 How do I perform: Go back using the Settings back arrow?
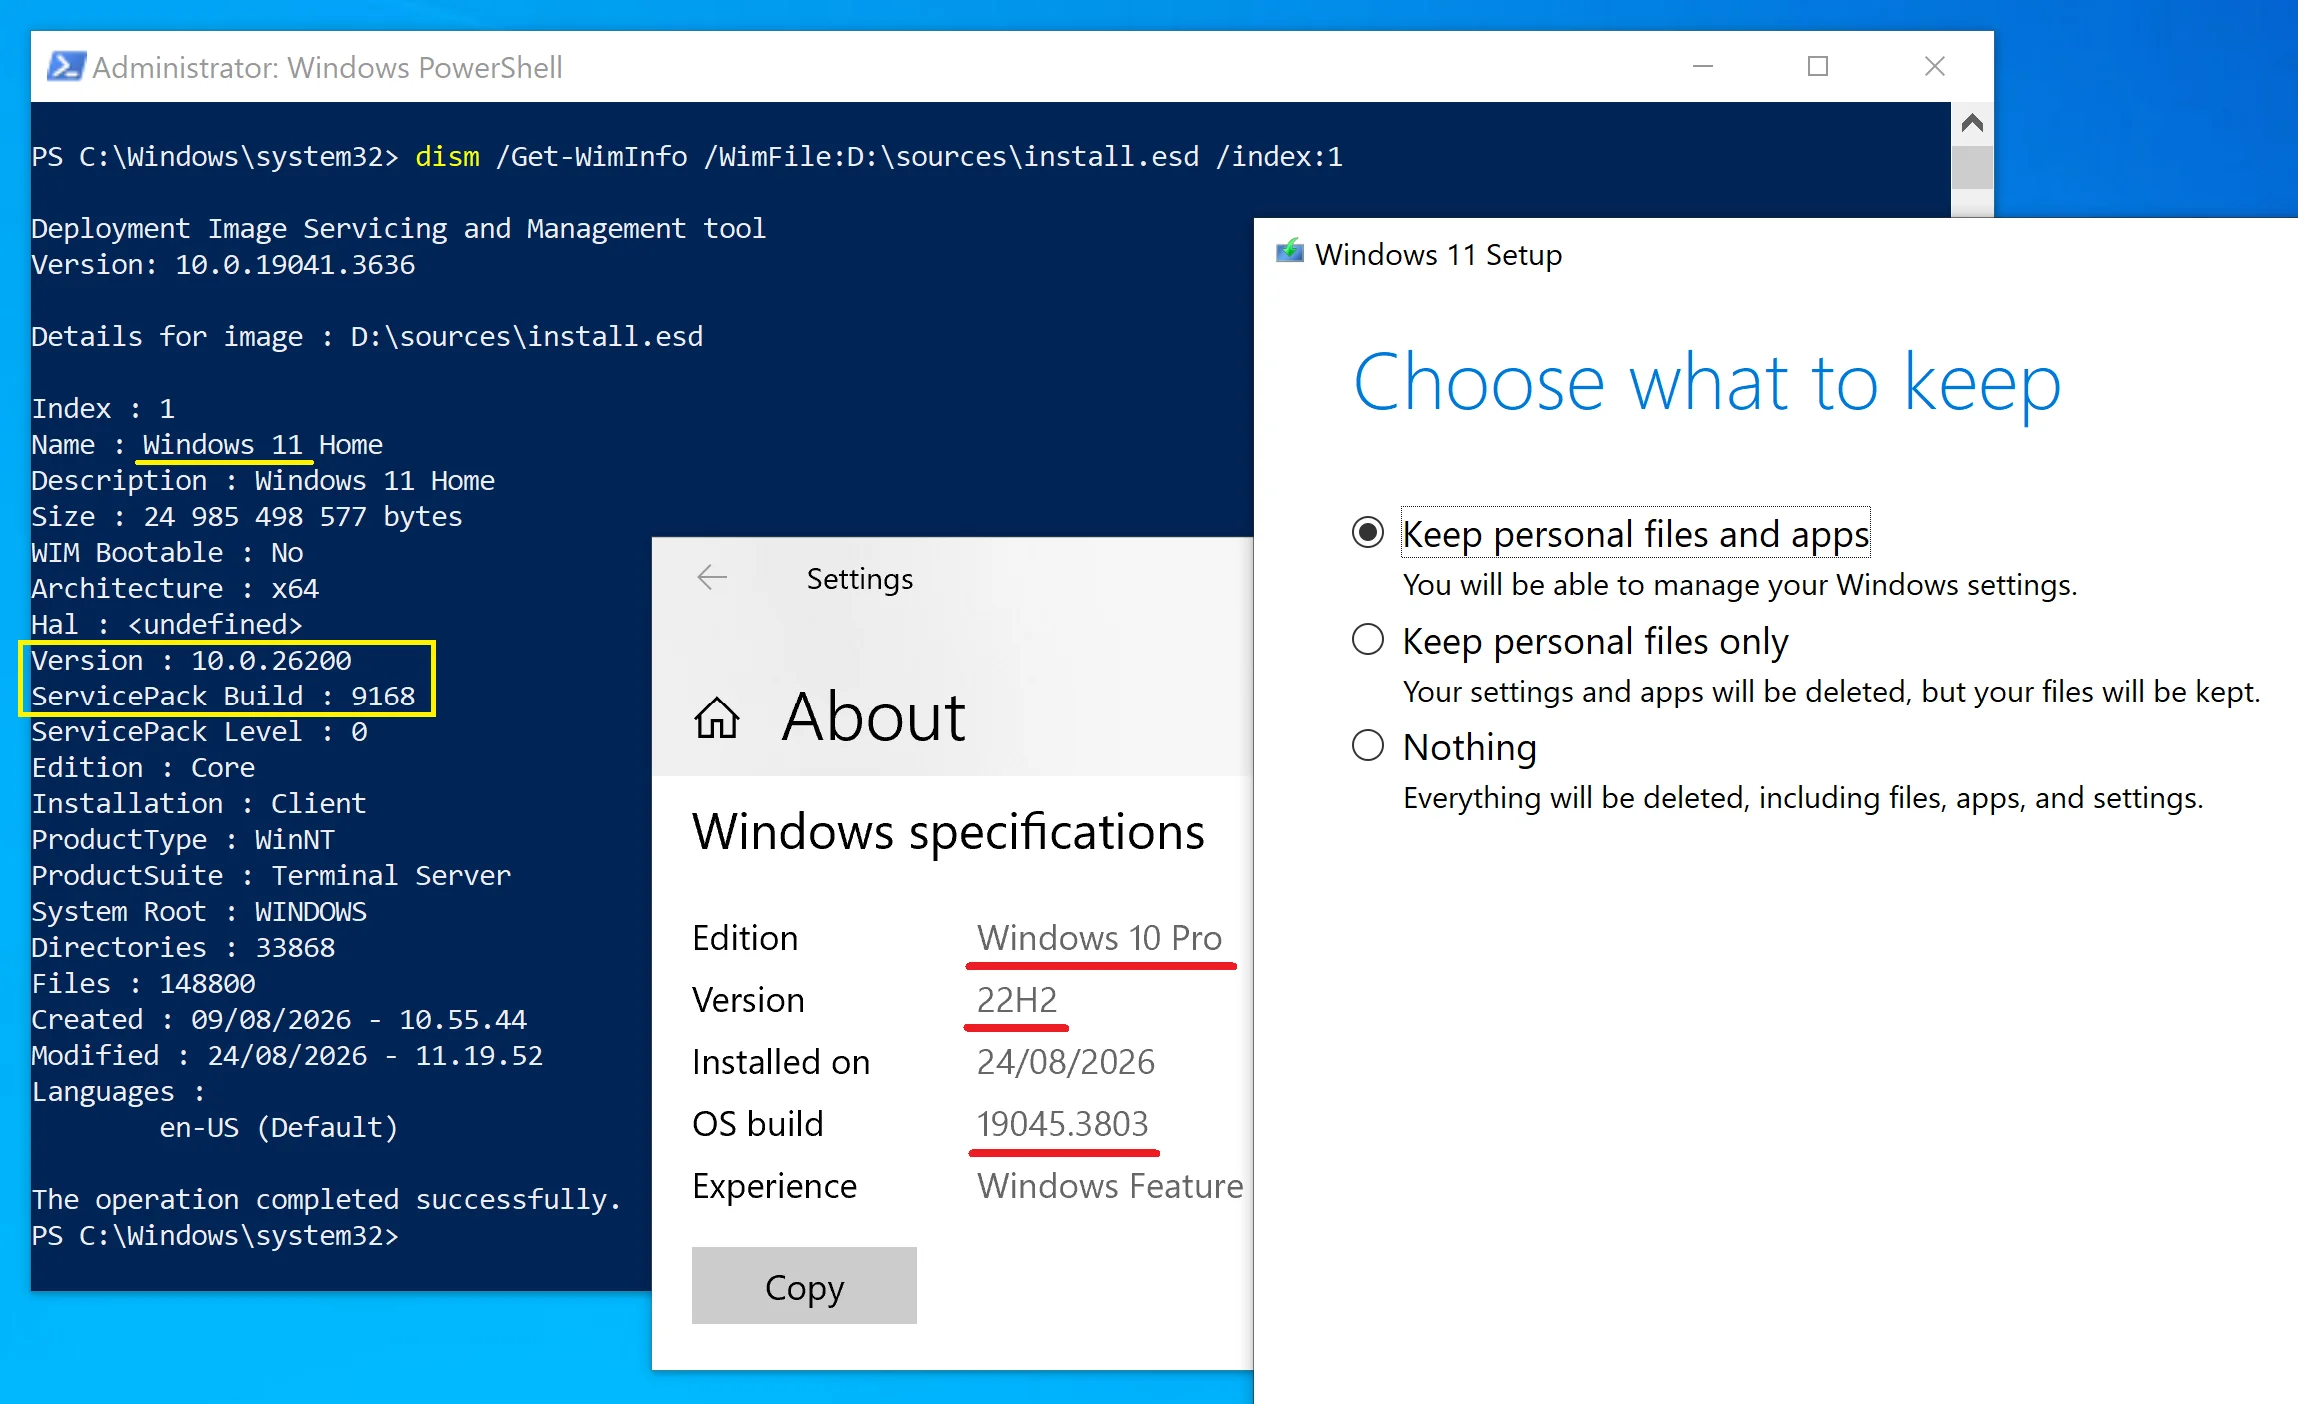click(712, 578)
